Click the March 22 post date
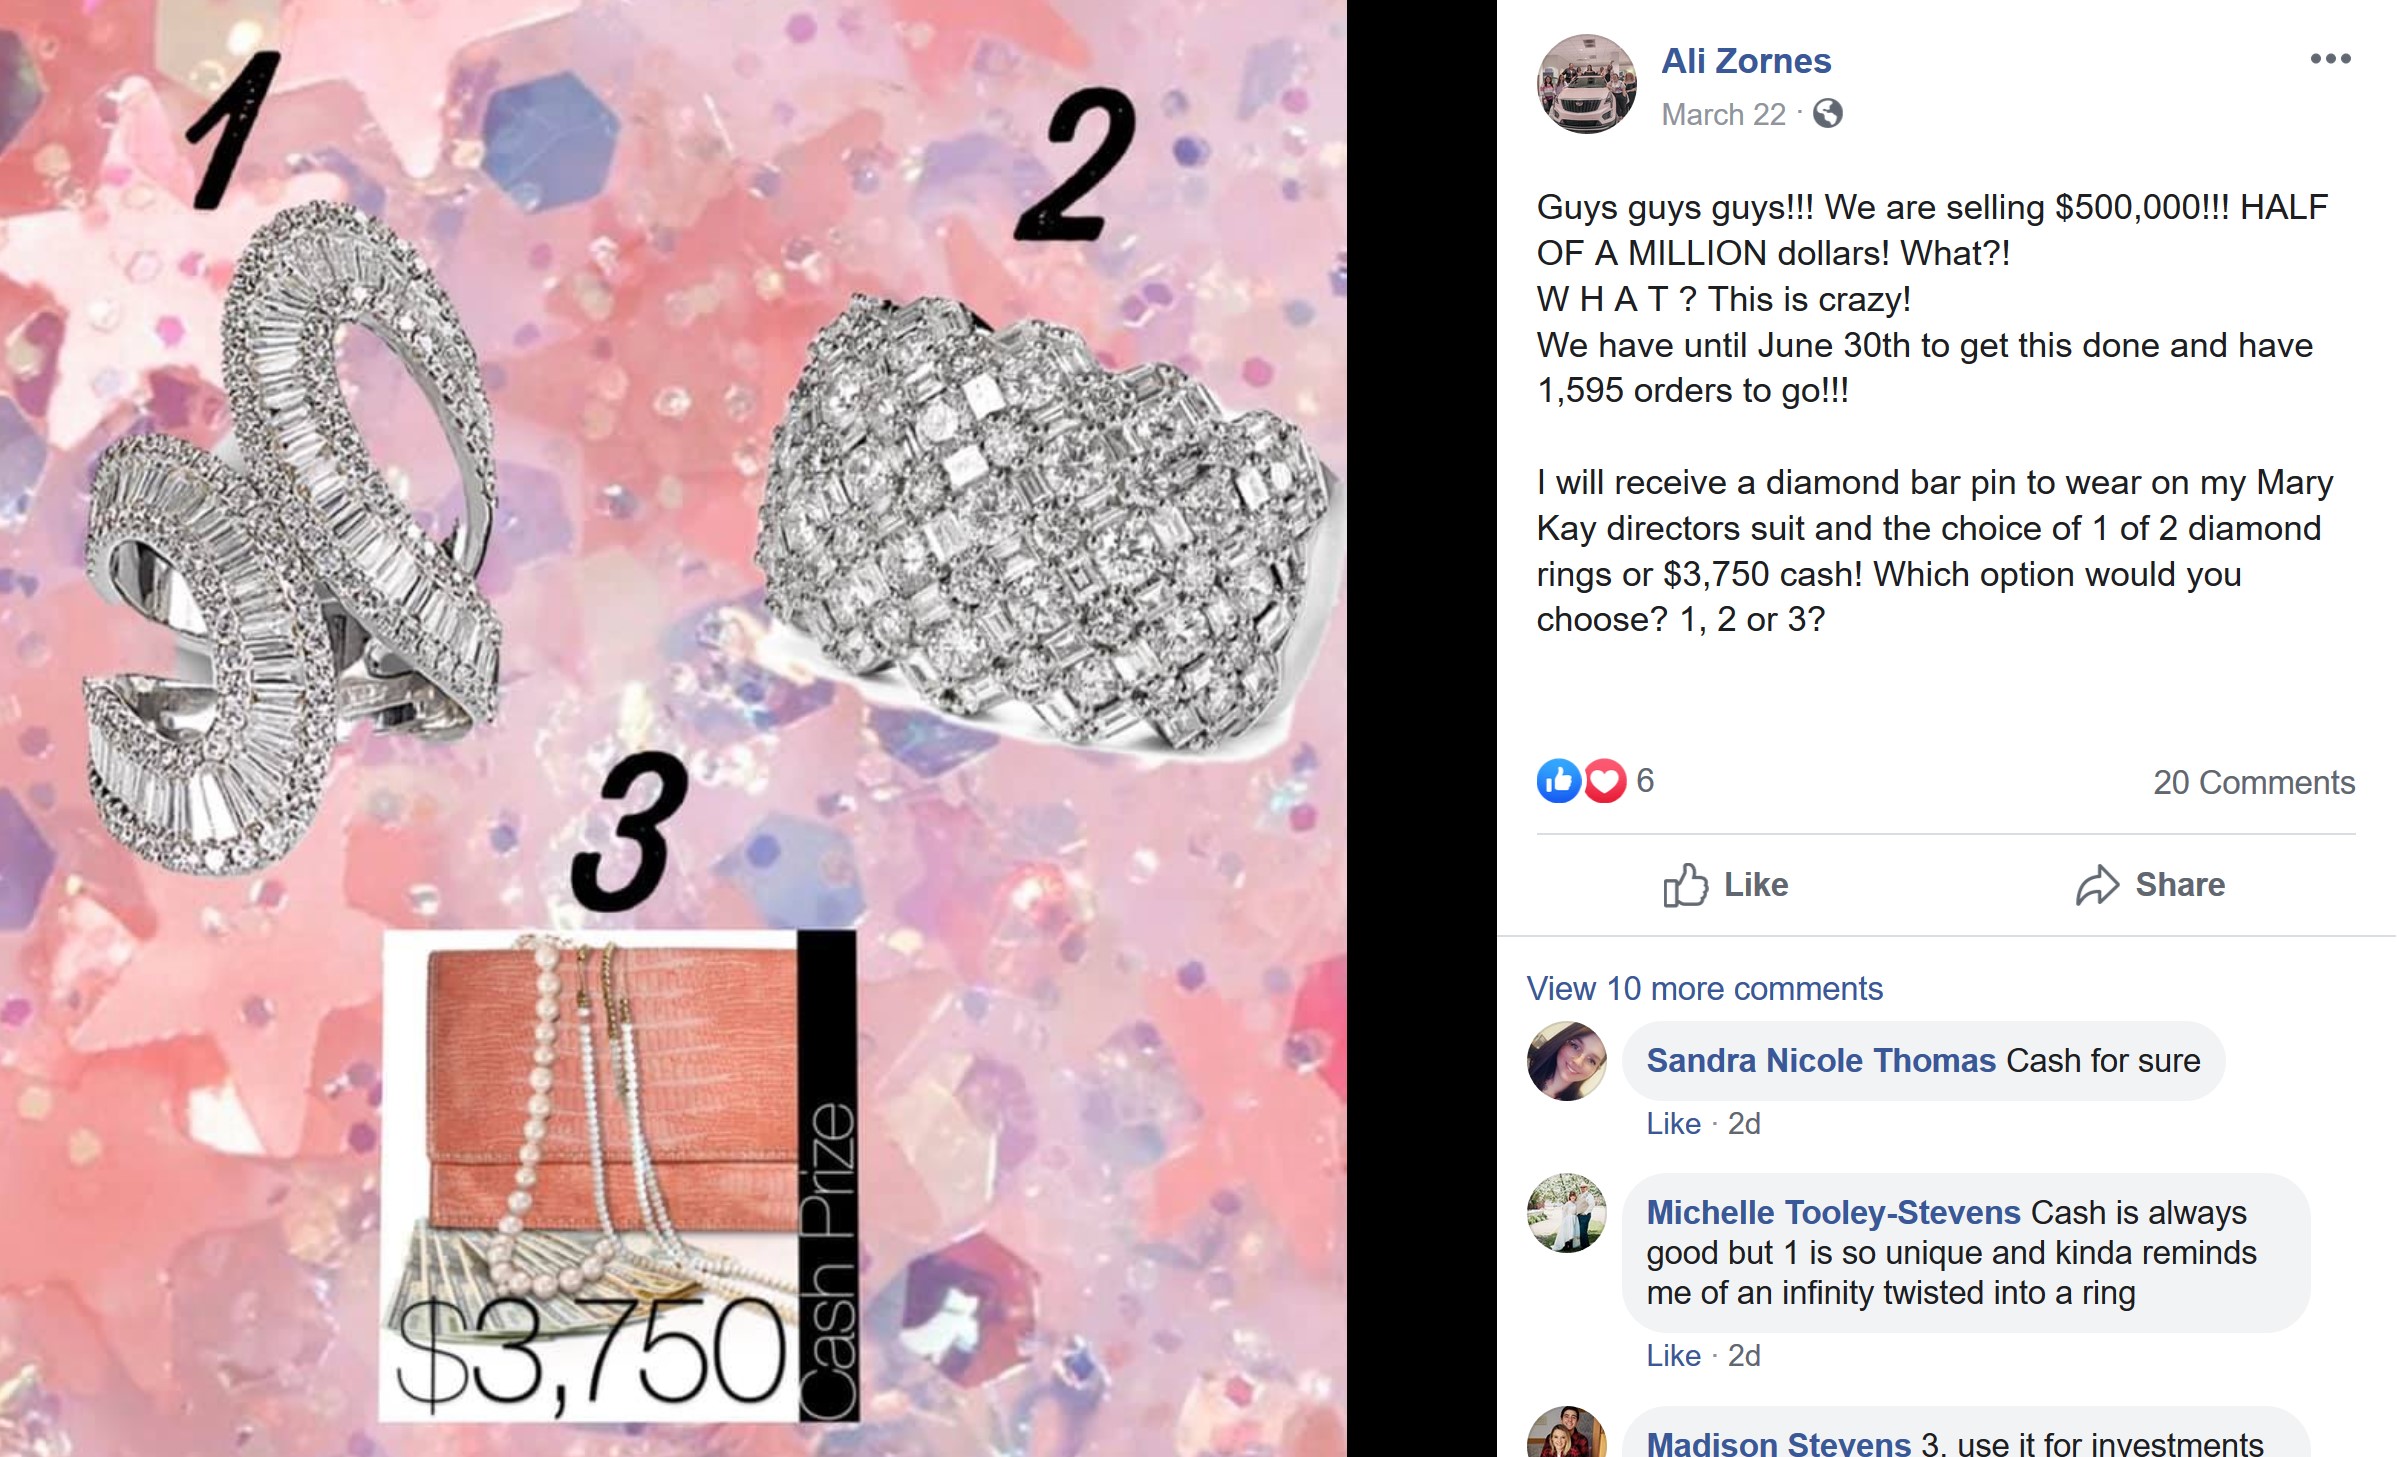 coord(1723,115)
